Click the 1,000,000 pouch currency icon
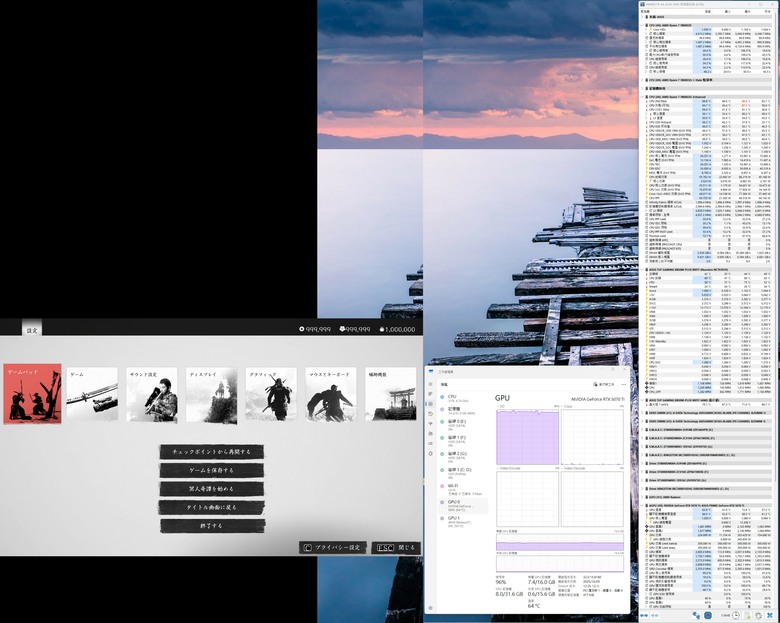Viewport: 780px width, 623px height. point(382,329)
